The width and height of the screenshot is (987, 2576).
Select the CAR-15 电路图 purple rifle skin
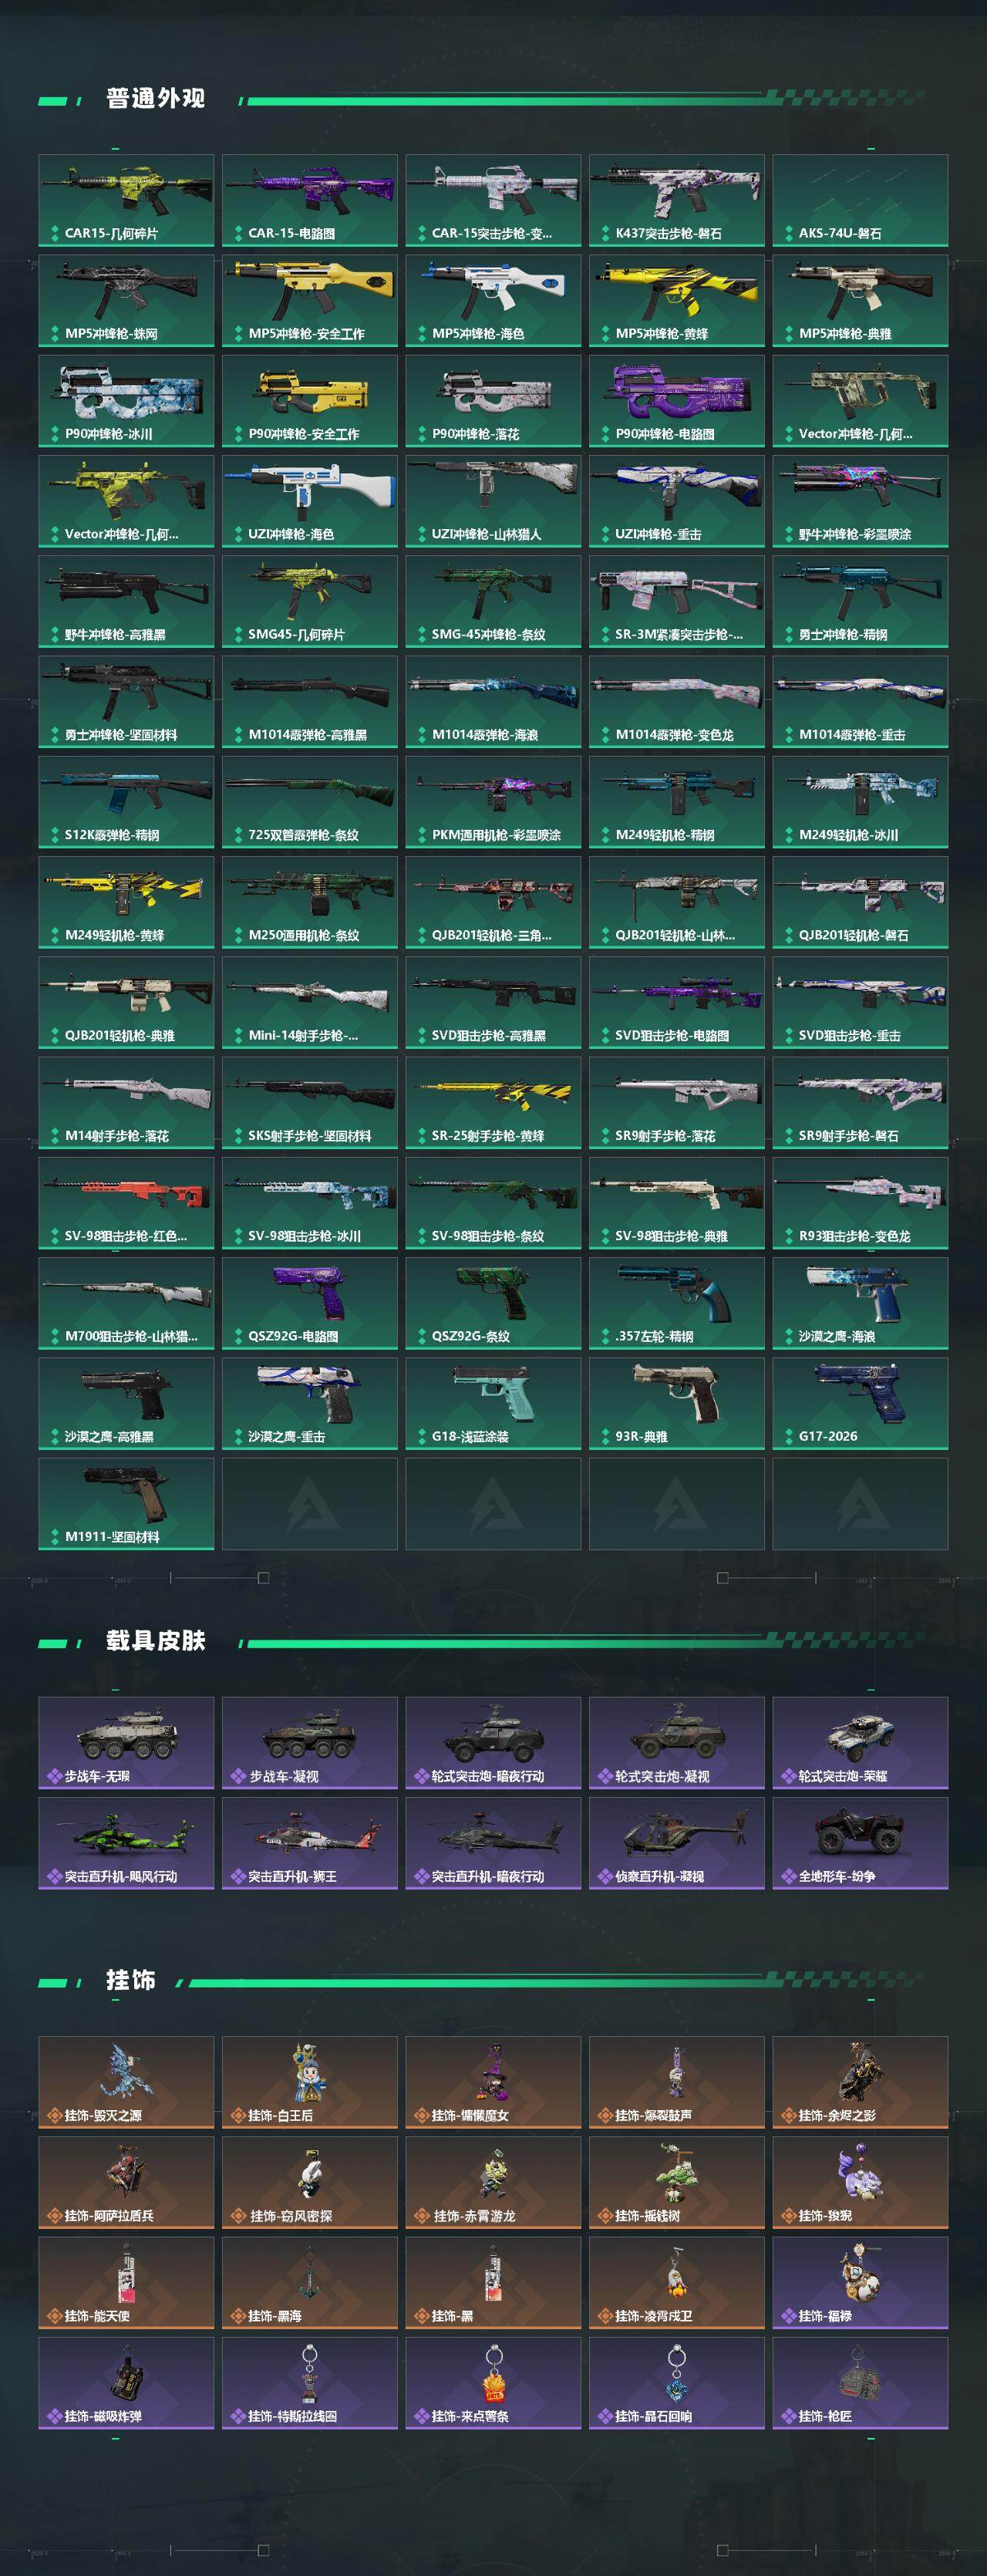coord(310,200)
